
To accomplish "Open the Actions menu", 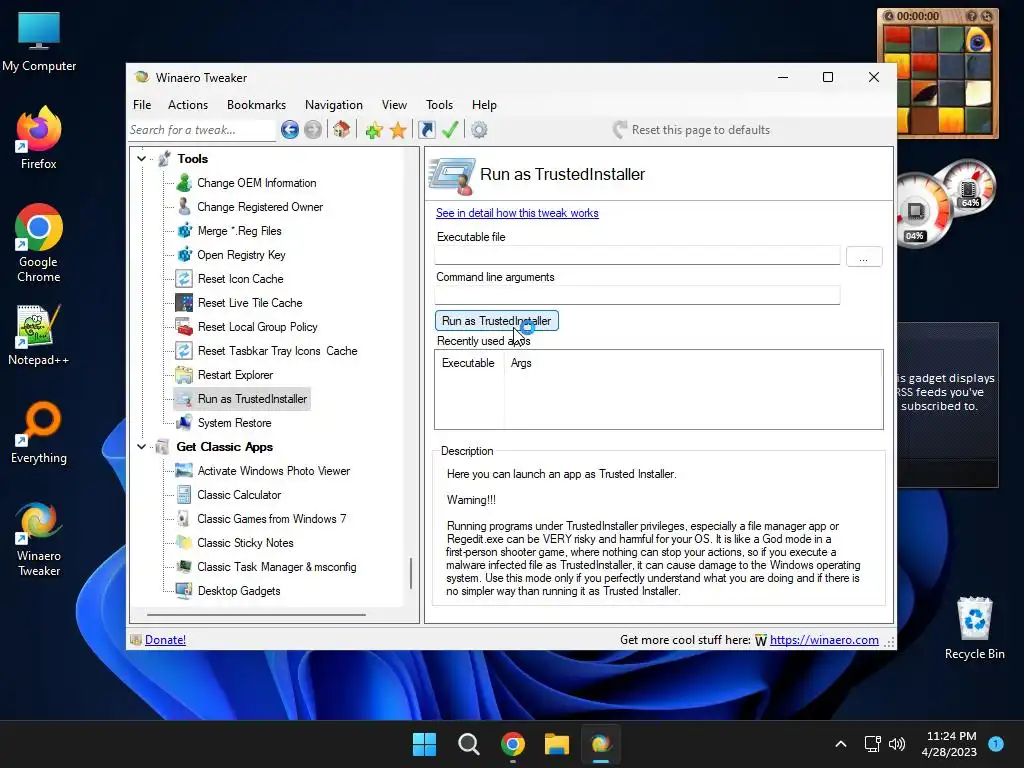I will [188, 104].
